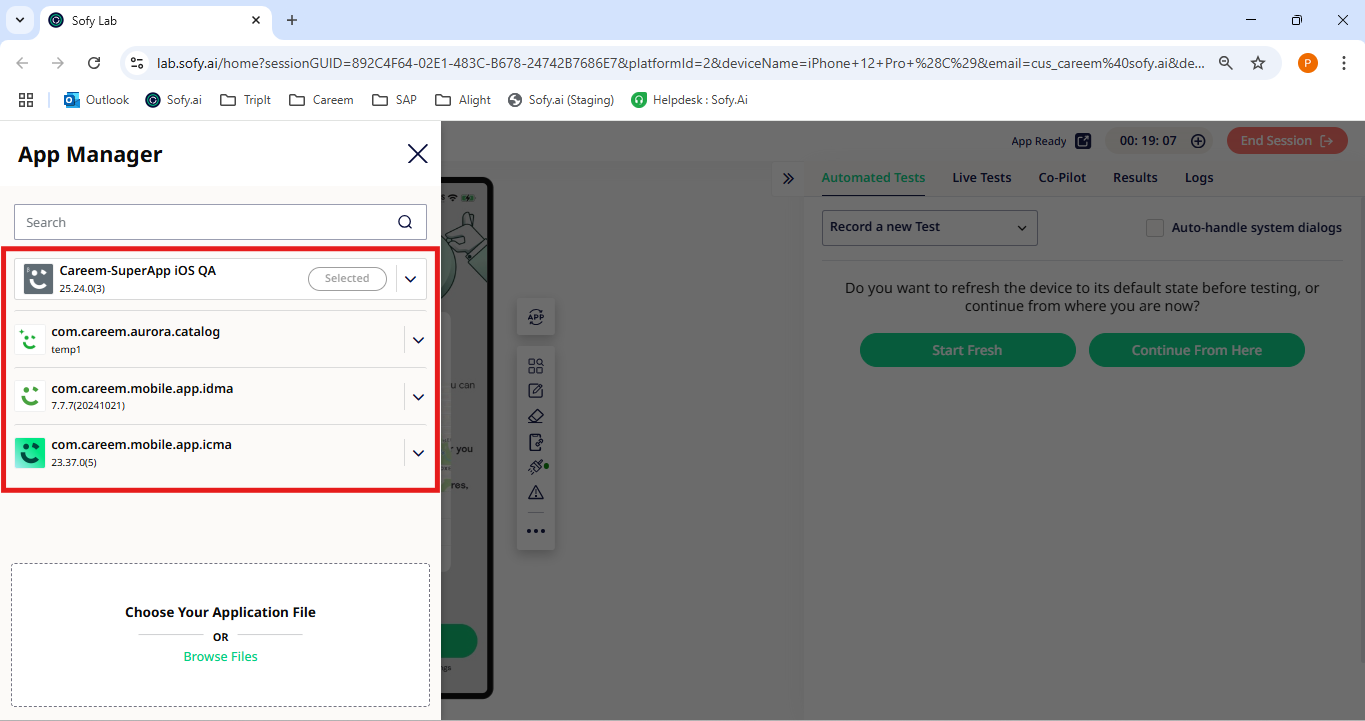Open the Alight bookmark folder
This screenshot has height=721, width=1365.
pos(463,100)
